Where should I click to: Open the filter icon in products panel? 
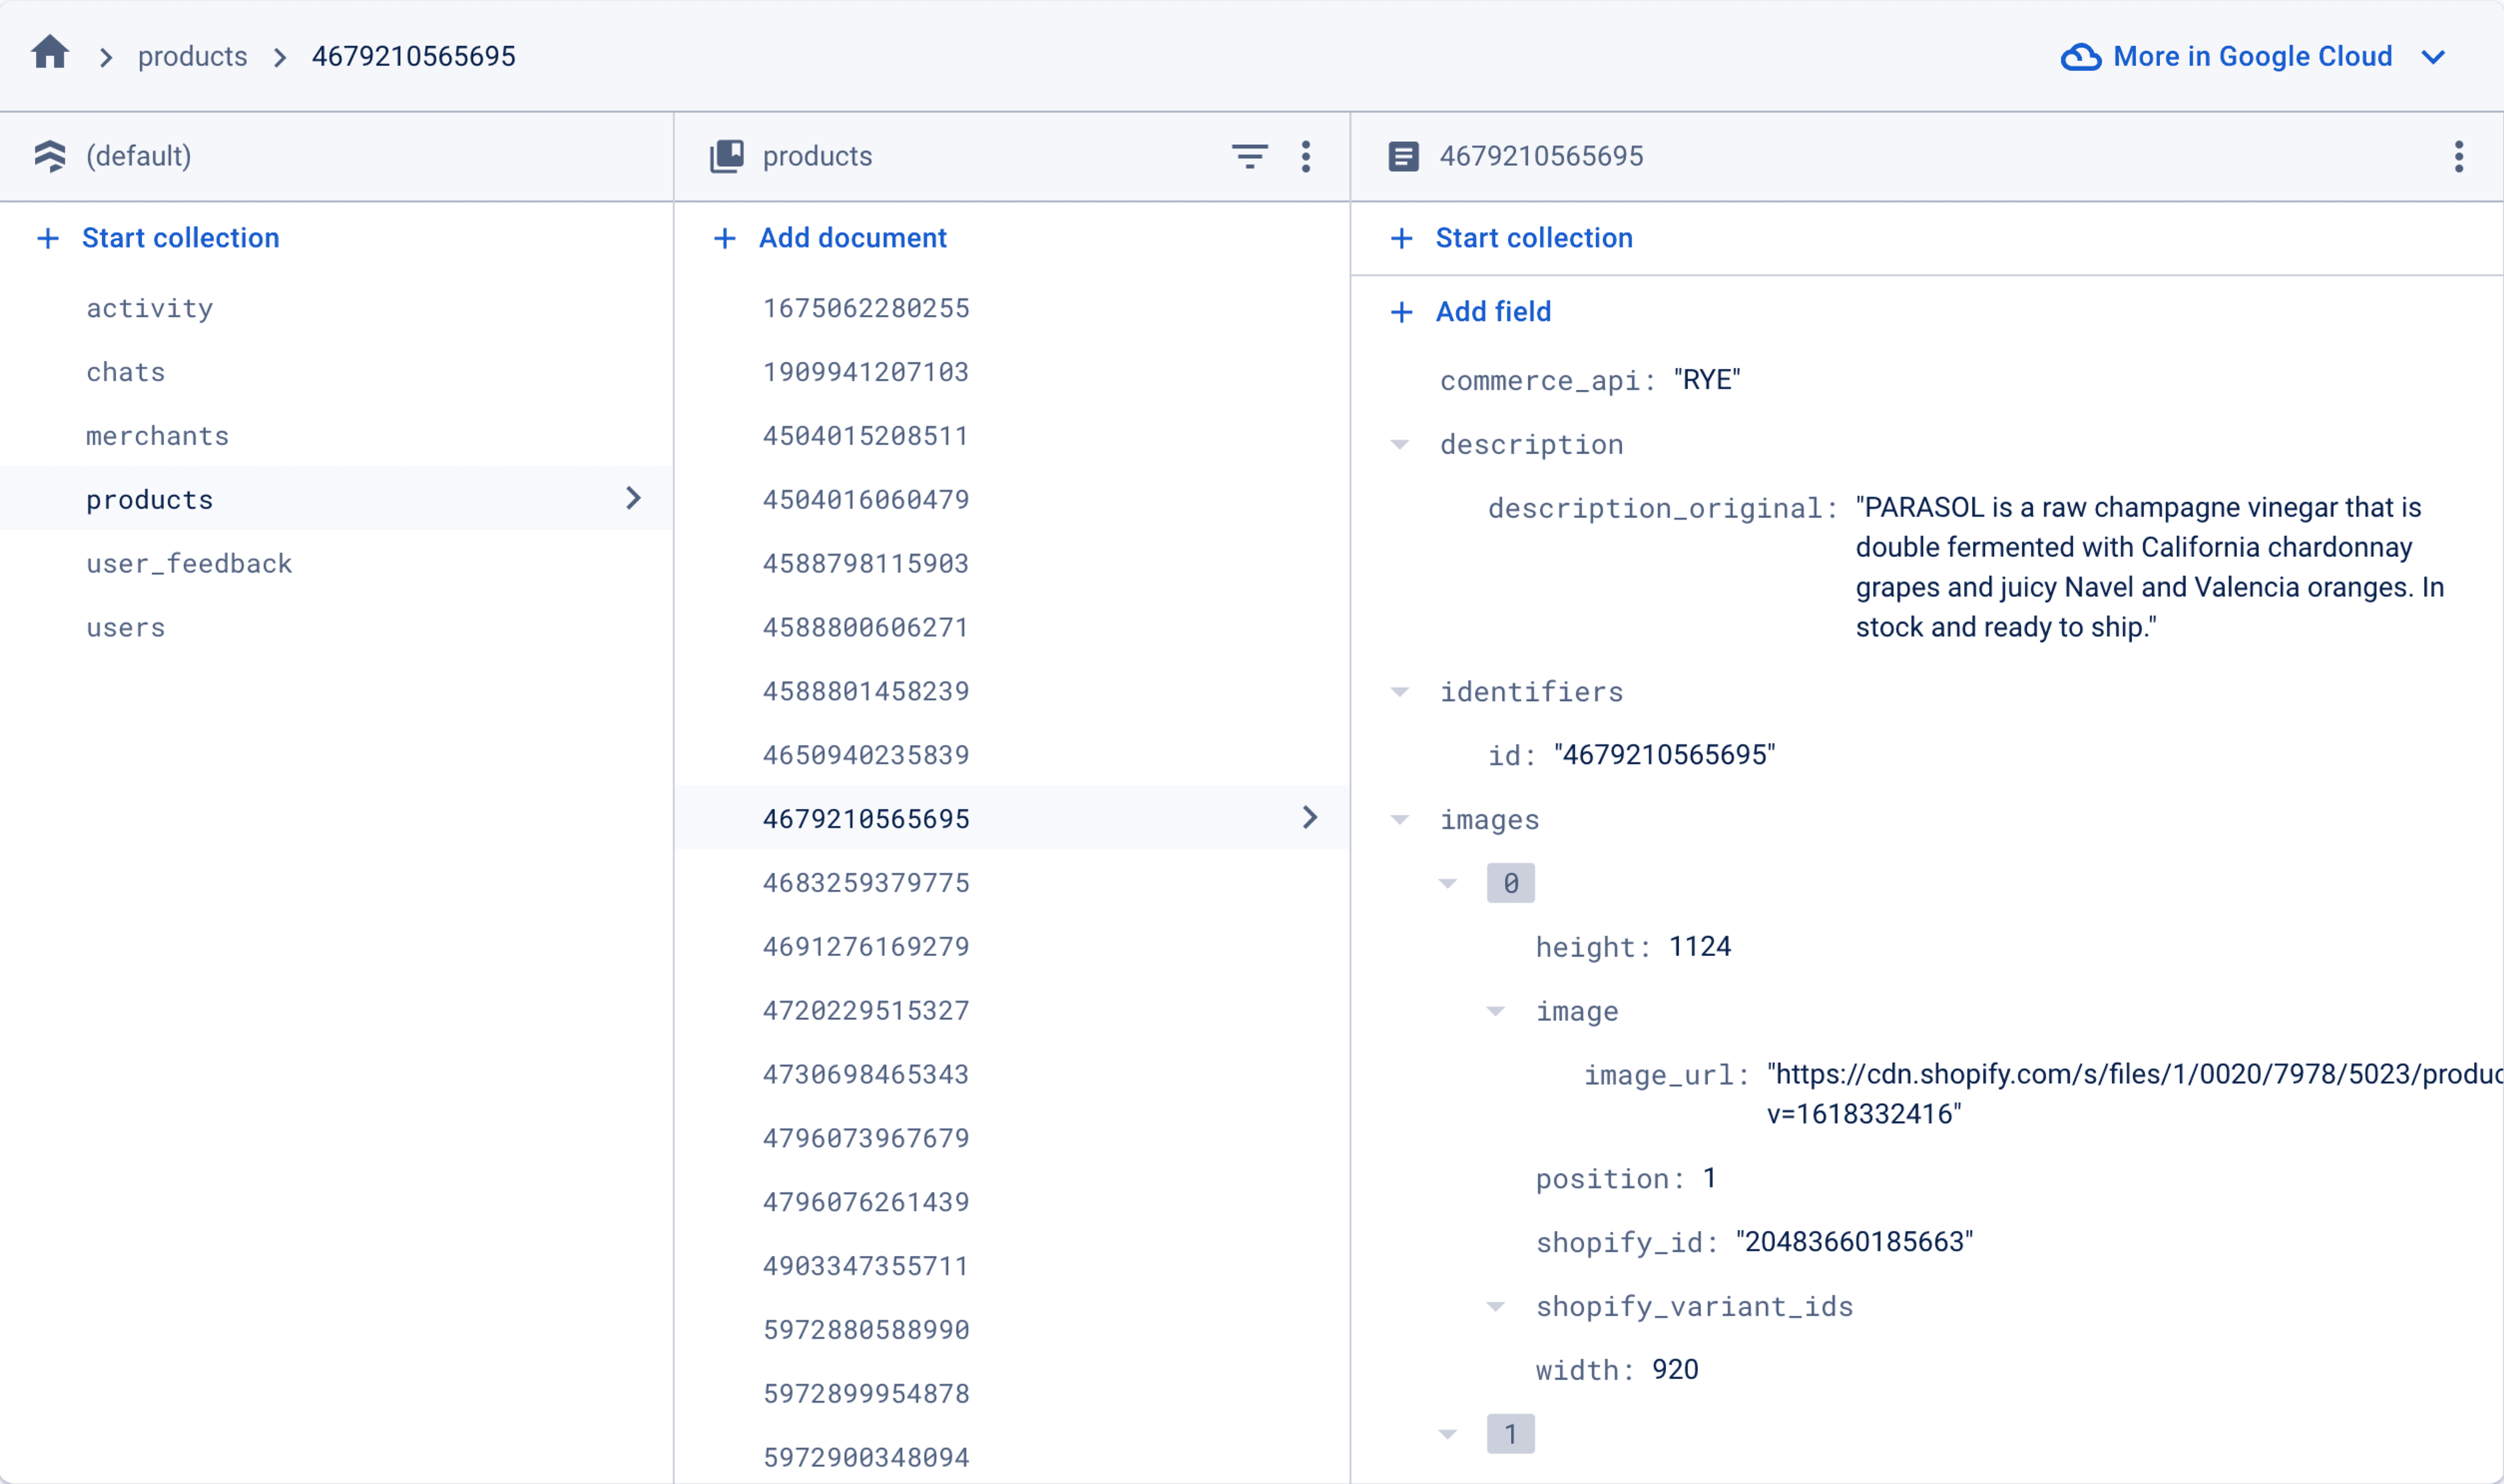click(x=1249, y=156)
